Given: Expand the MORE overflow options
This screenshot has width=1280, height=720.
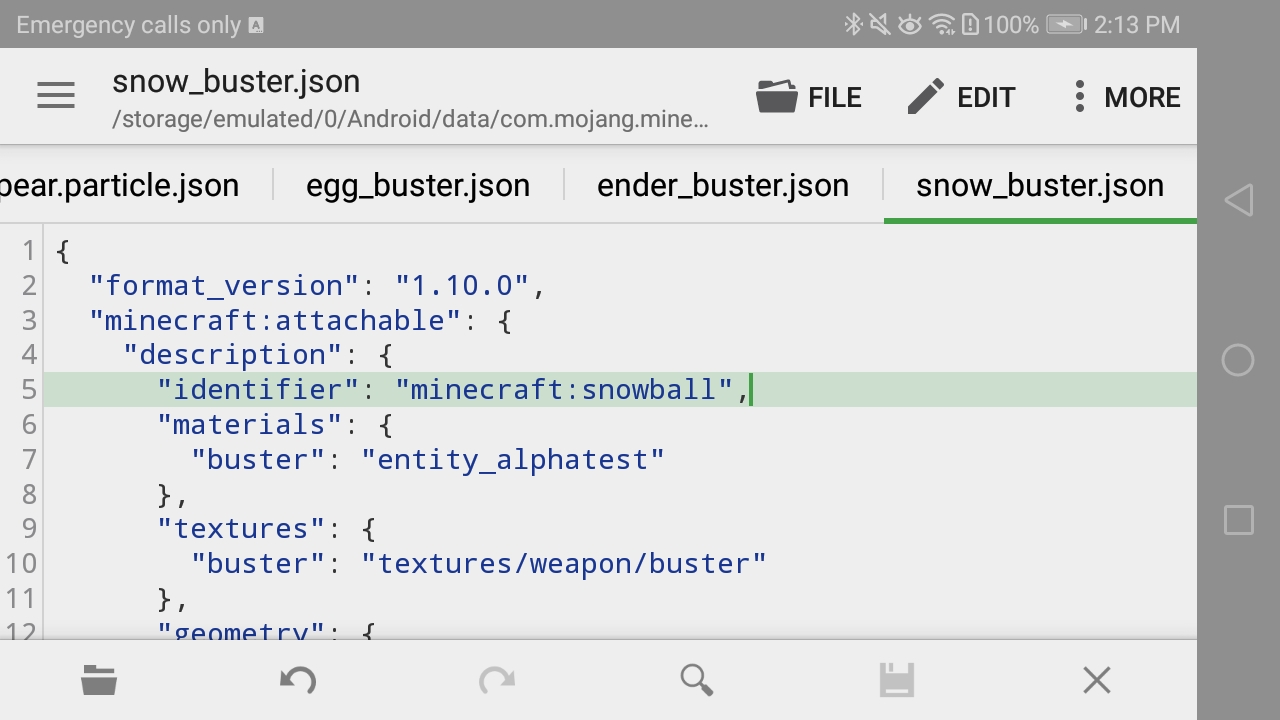Looking at the screenshot, I should tap(1126, 97).
